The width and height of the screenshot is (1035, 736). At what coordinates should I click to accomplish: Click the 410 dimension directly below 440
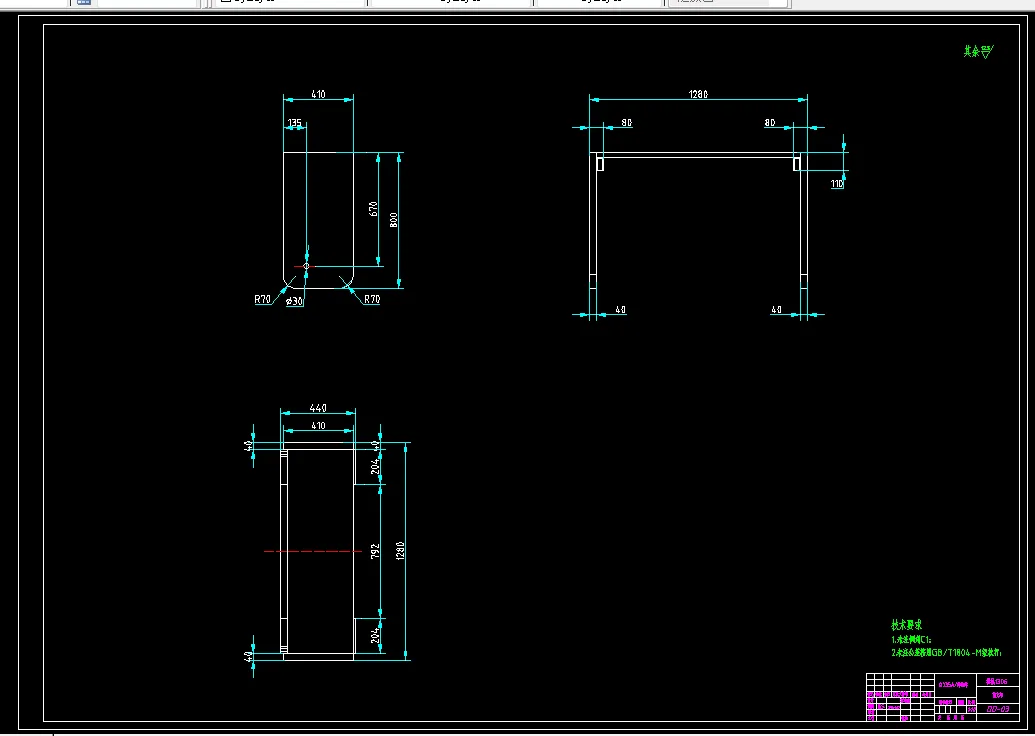tap(318, 426)
